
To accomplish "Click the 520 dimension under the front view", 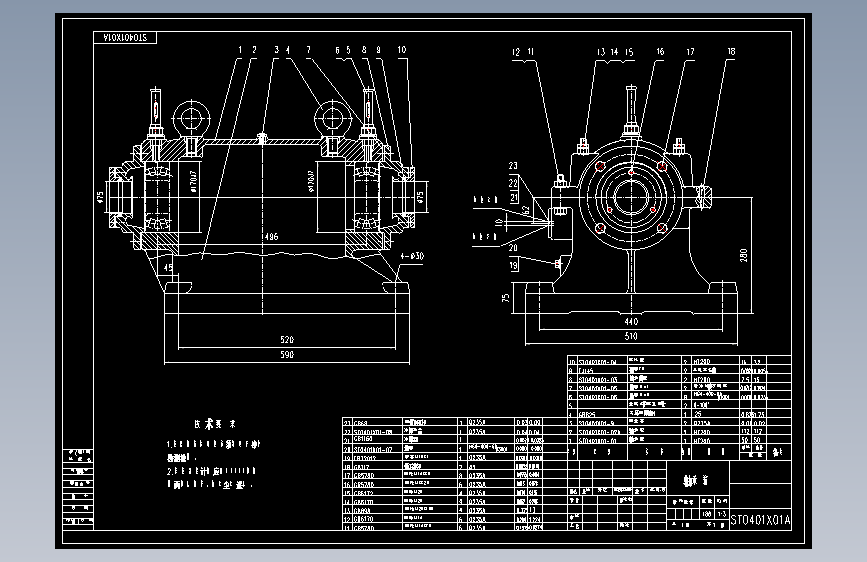I will 287,340.
